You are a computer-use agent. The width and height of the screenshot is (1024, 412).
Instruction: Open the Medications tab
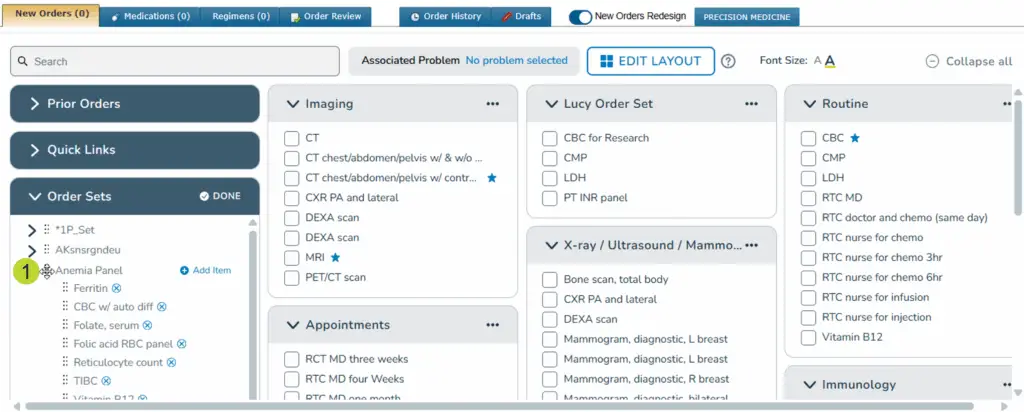(149, 17)
